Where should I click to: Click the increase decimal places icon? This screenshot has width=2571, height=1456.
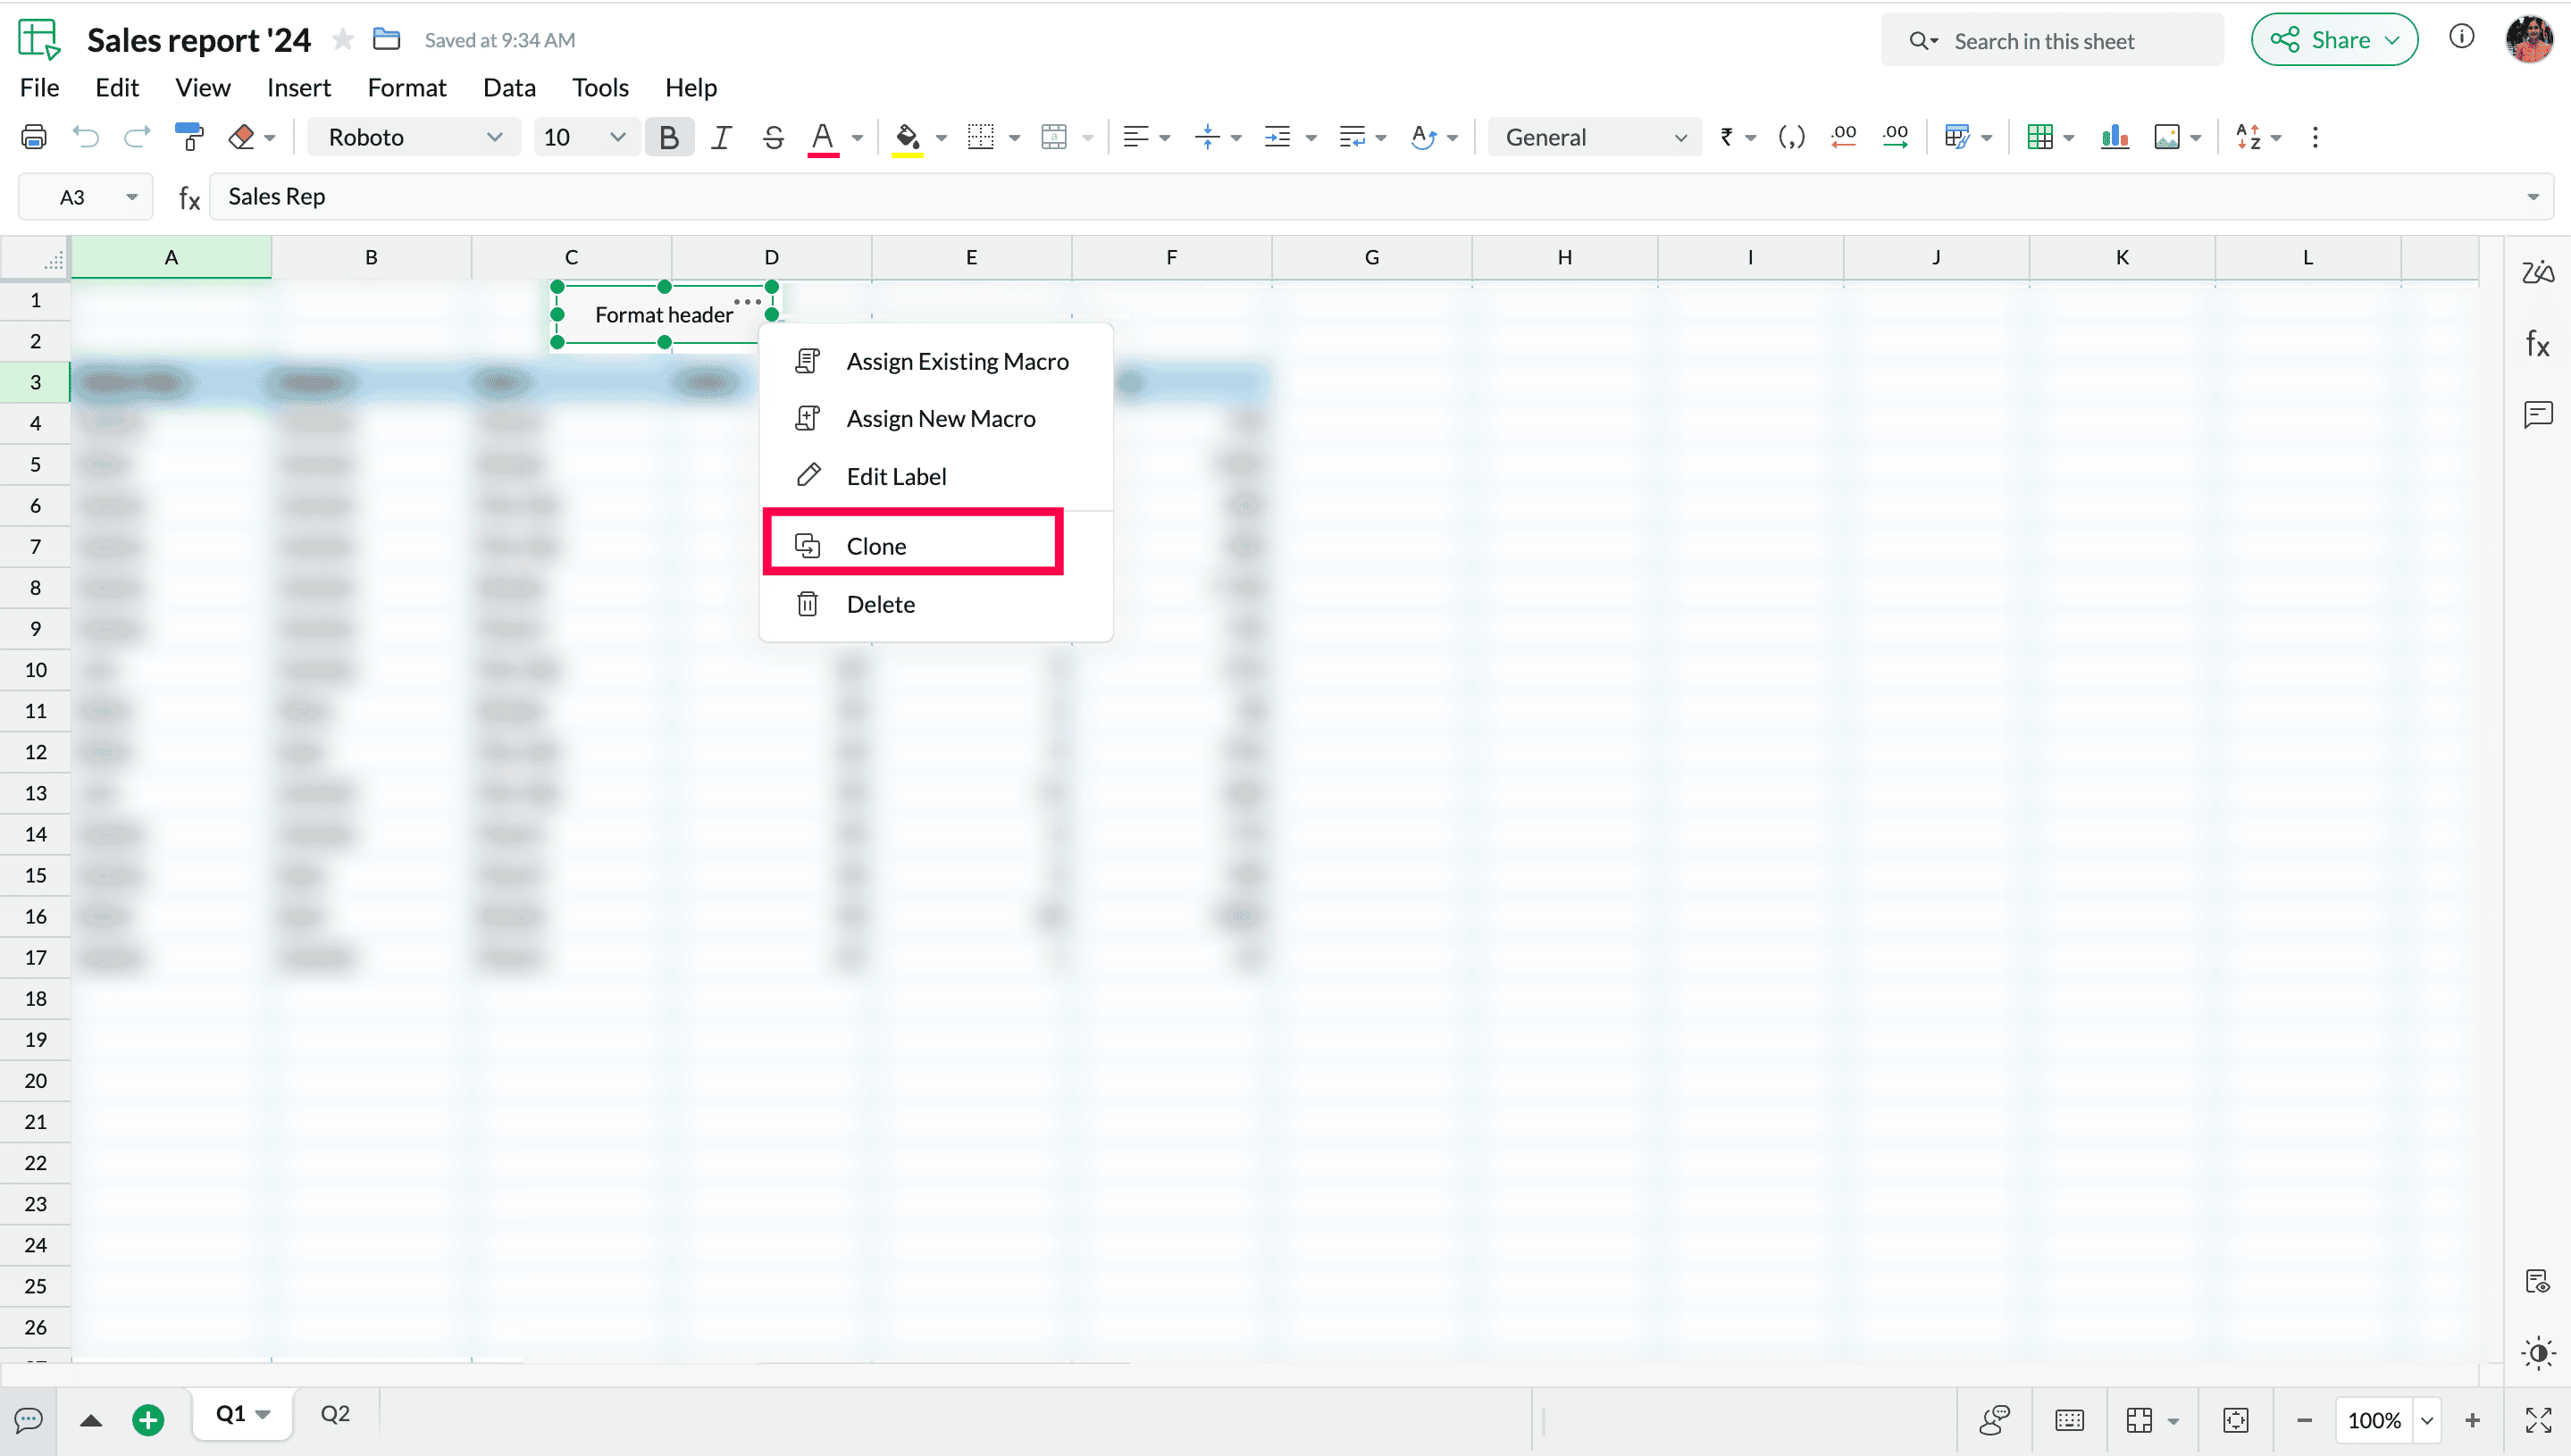[x=1895, y=137]
